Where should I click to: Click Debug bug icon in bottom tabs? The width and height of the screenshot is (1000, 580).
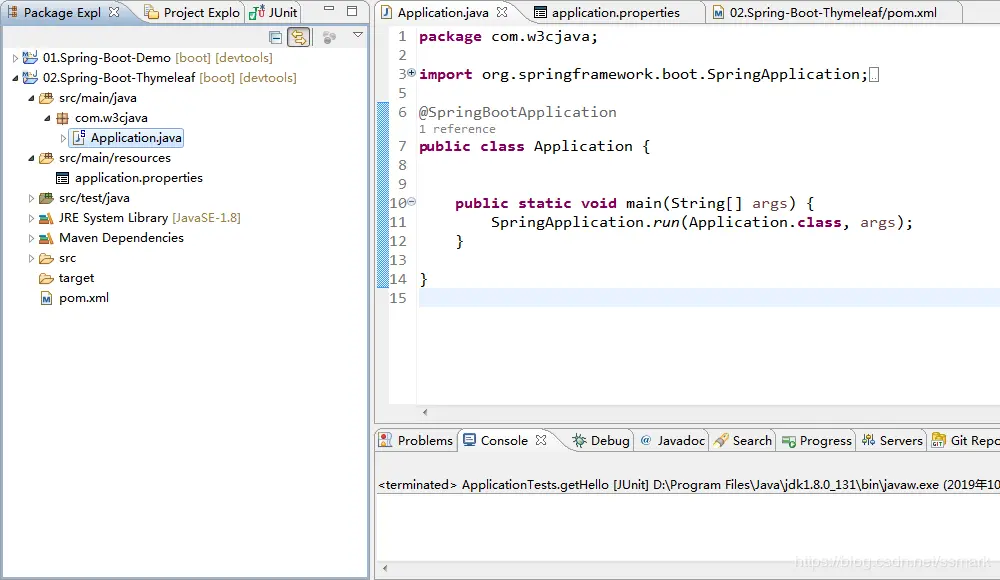[579, 440]
